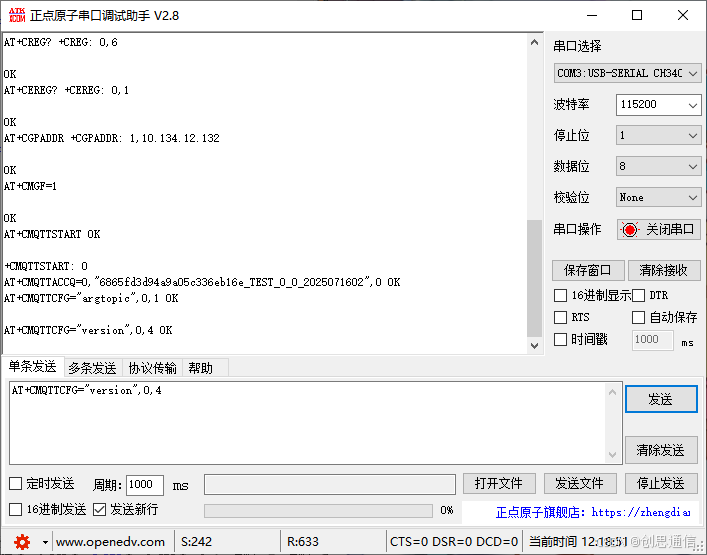This screenshot has width=707, height=555.
Task: Toggle the 发送新行 checkbox
Action: coord(99,510)
